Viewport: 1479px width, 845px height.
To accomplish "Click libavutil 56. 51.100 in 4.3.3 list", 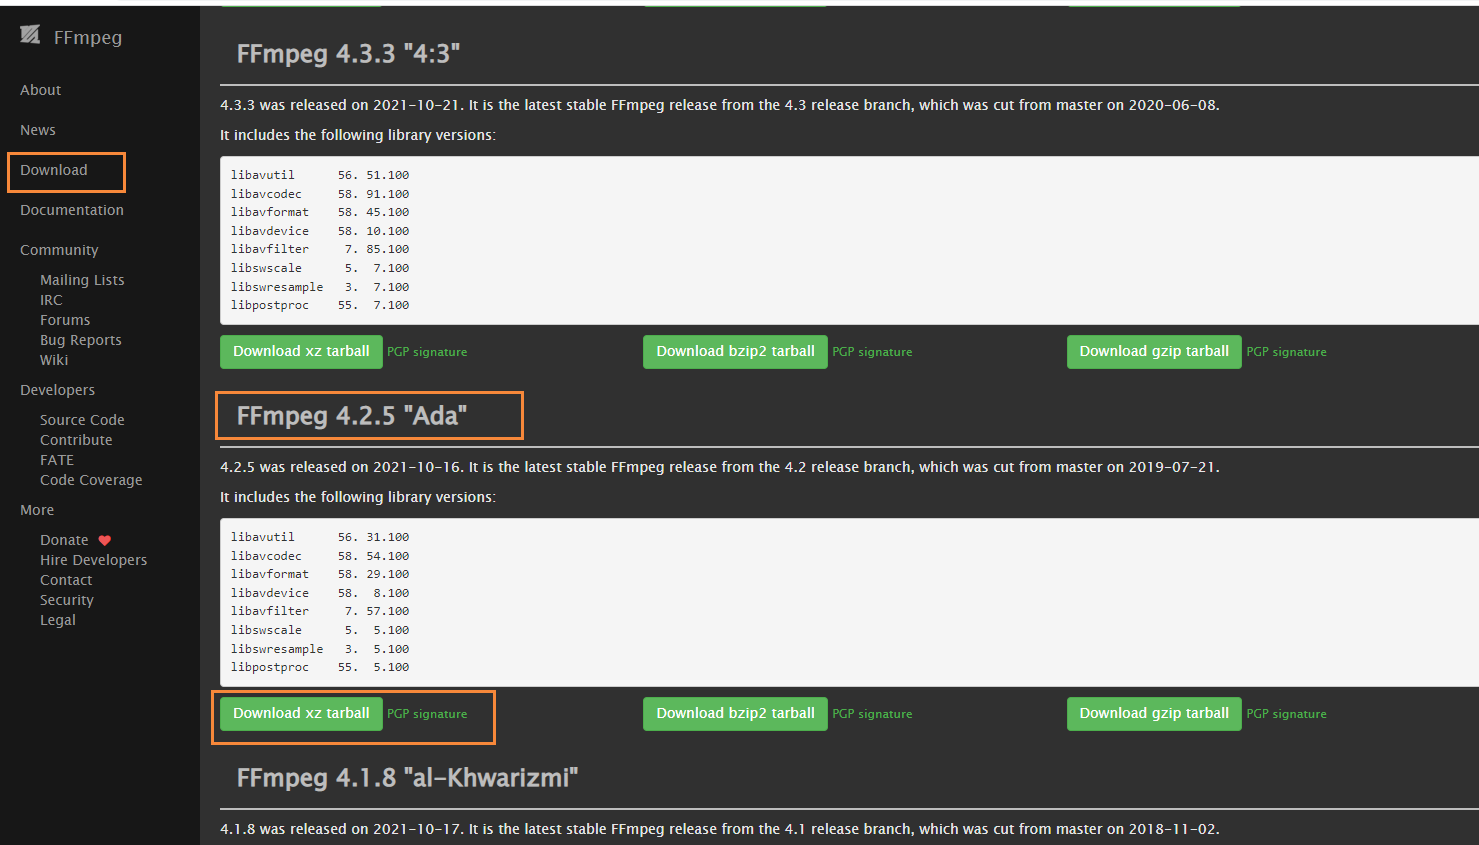I will click(320, 175).
